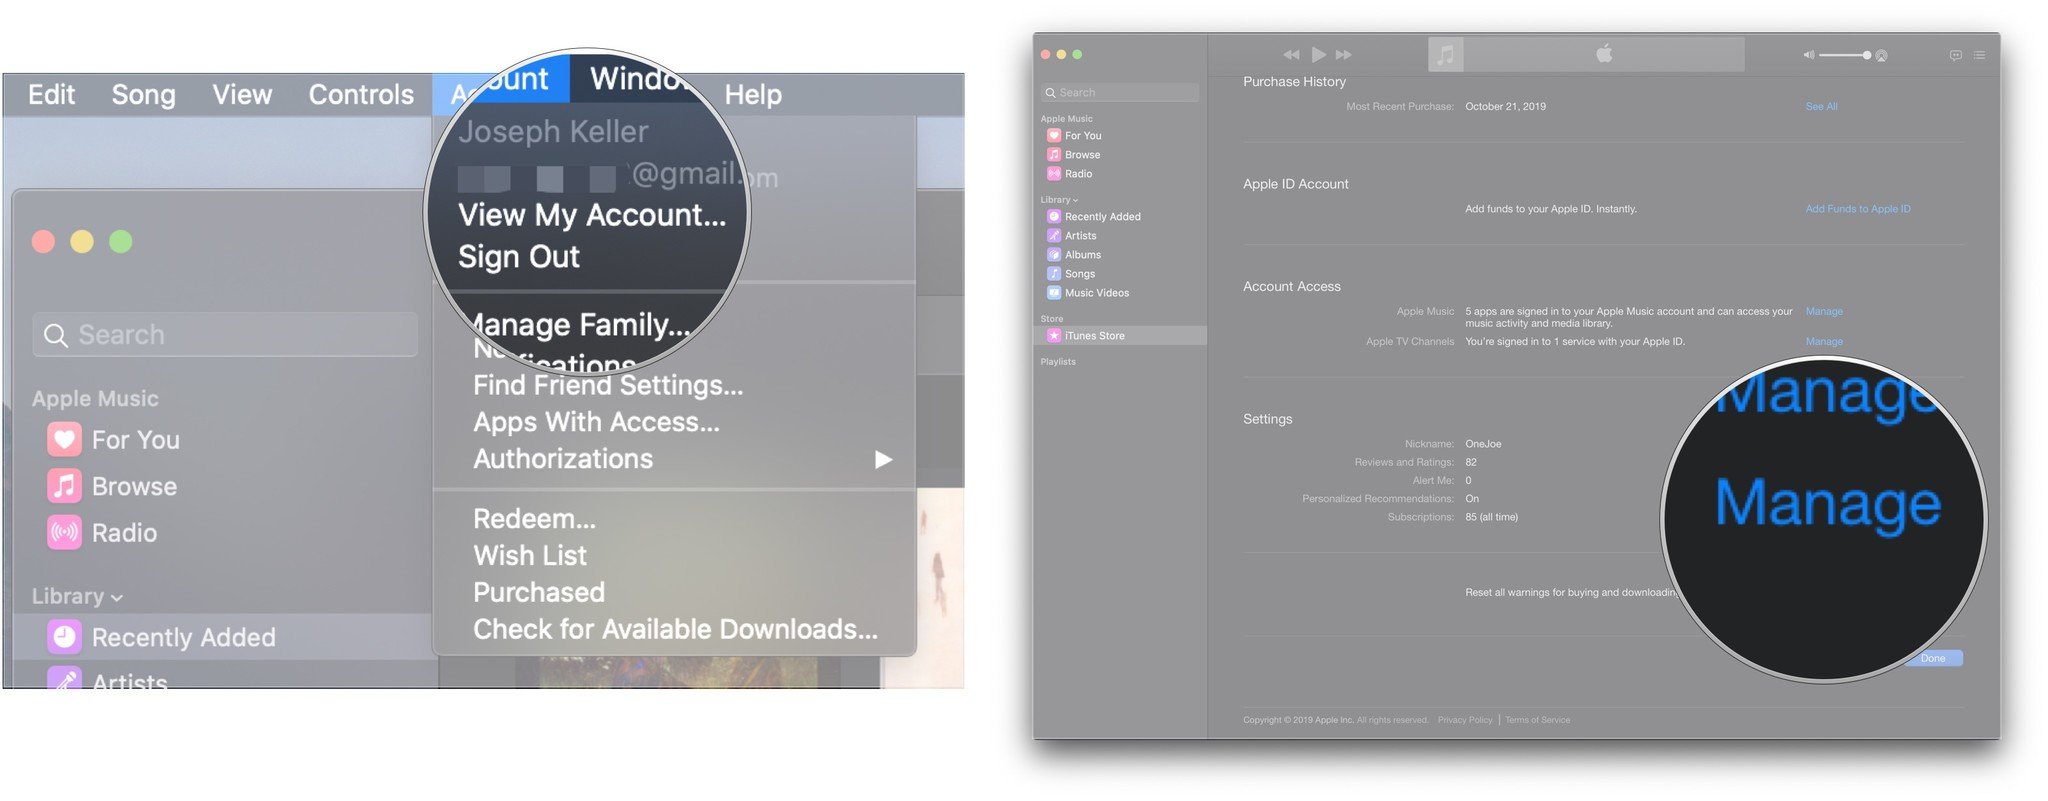This screenshot has width=2048, height=801.
Task: Open the Privacy Policy link
Action: pyautogui.click(x=1465, y=720)
